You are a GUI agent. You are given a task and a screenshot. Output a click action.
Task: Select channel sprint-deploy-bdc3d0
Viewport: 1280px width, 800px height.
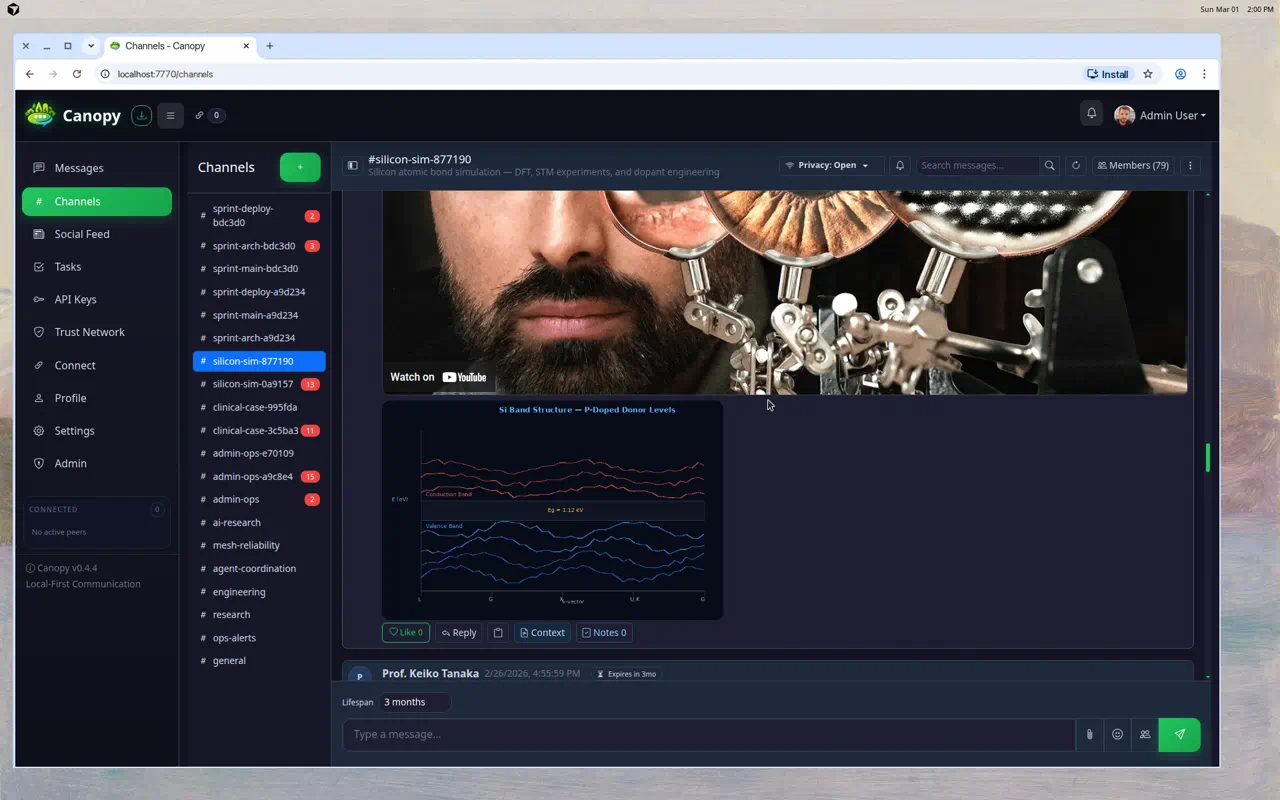coord(259,215)
